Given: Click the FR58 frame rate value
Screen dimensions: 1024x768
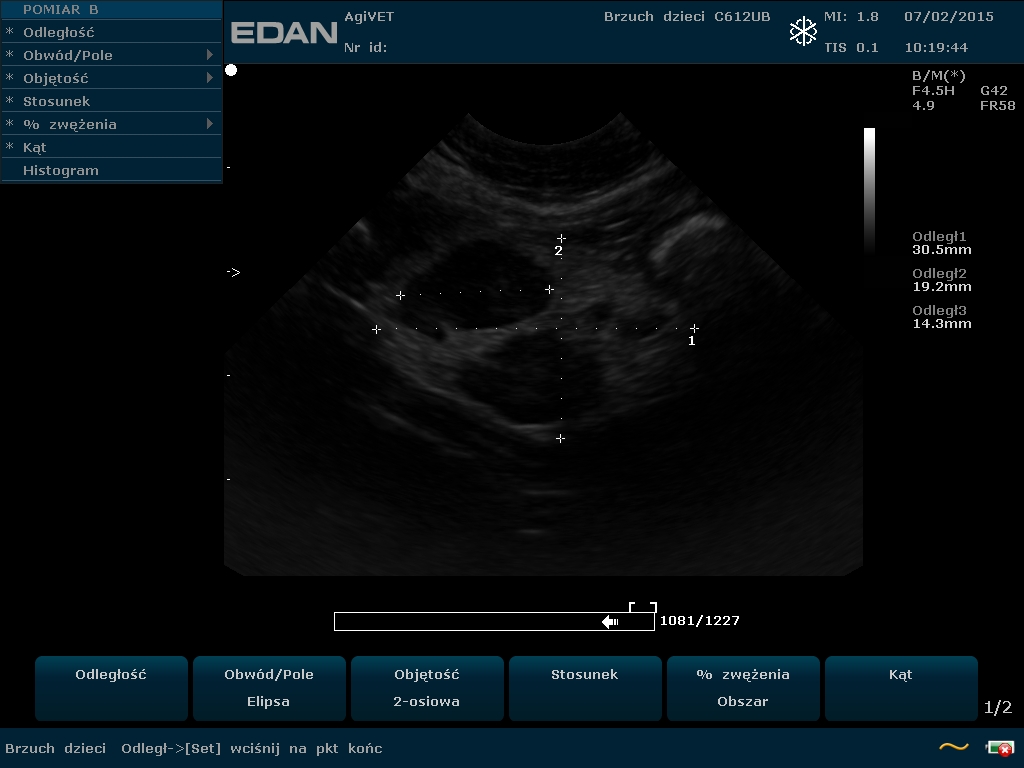Looking at the screenshot, I should click(997, 106).
